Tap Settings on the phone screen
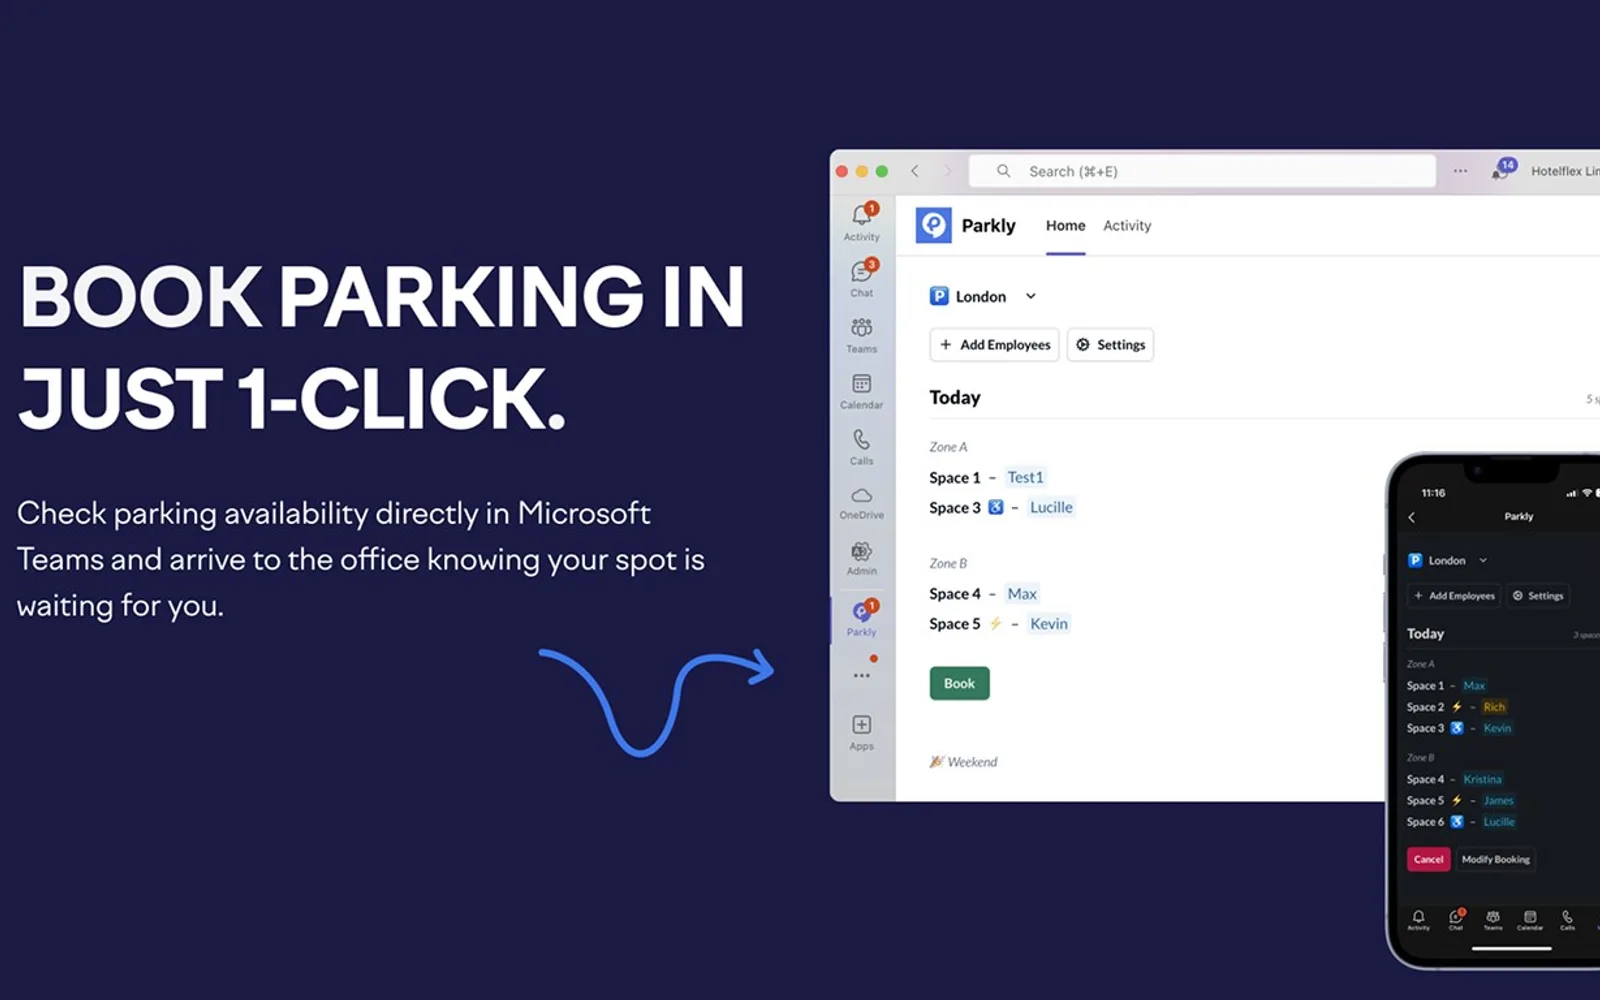Viewport: 1600px width, 1000px height. point(1537,596)
